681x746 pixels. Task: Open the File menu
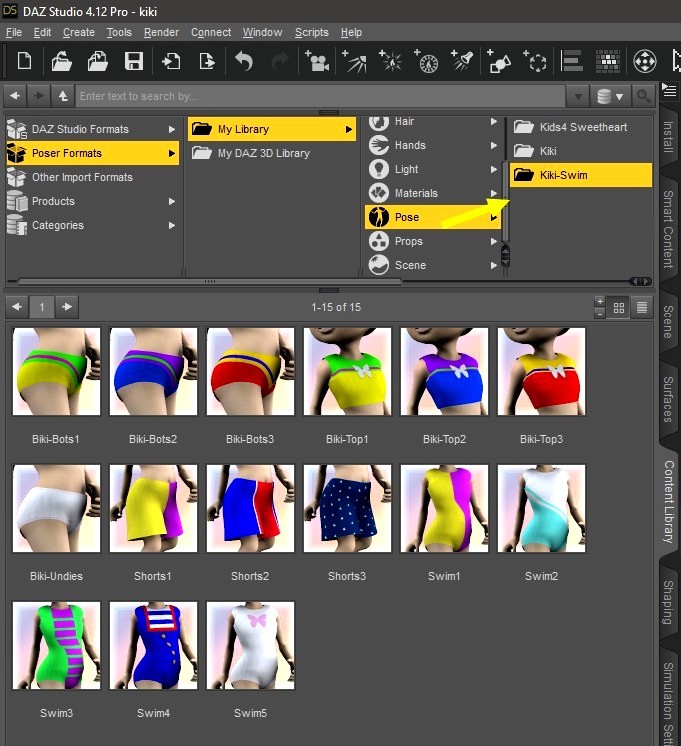pos(14,32)
